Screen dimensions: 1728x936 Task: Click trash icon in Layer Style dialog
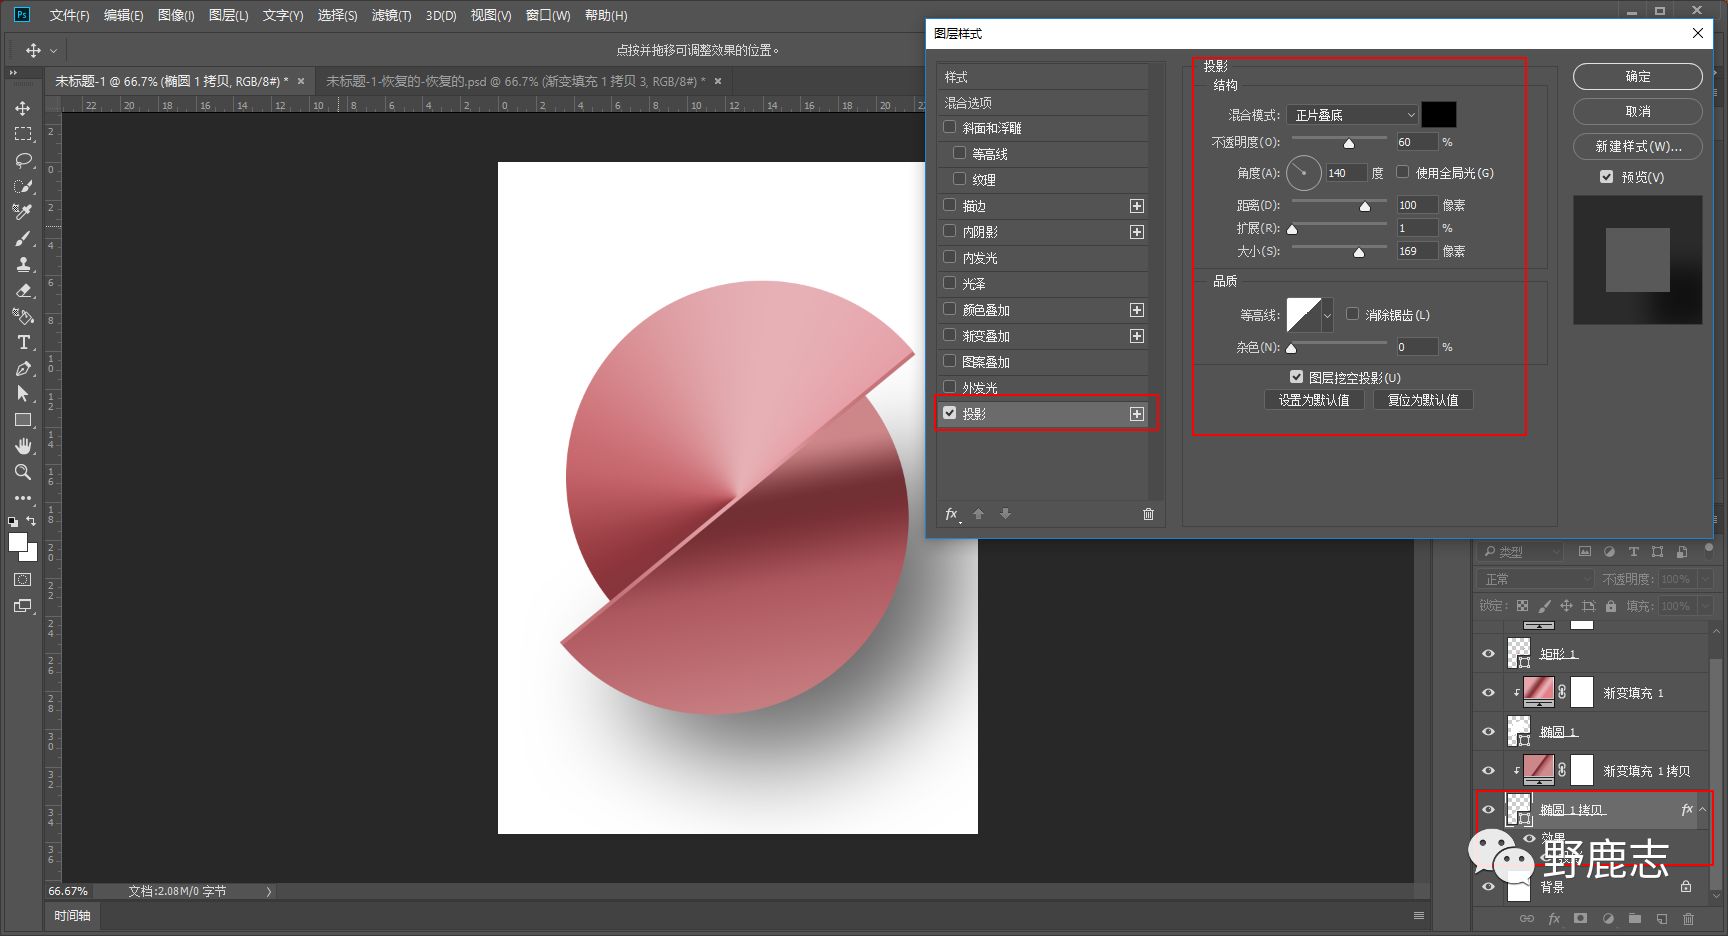(x=1148, y=514)
